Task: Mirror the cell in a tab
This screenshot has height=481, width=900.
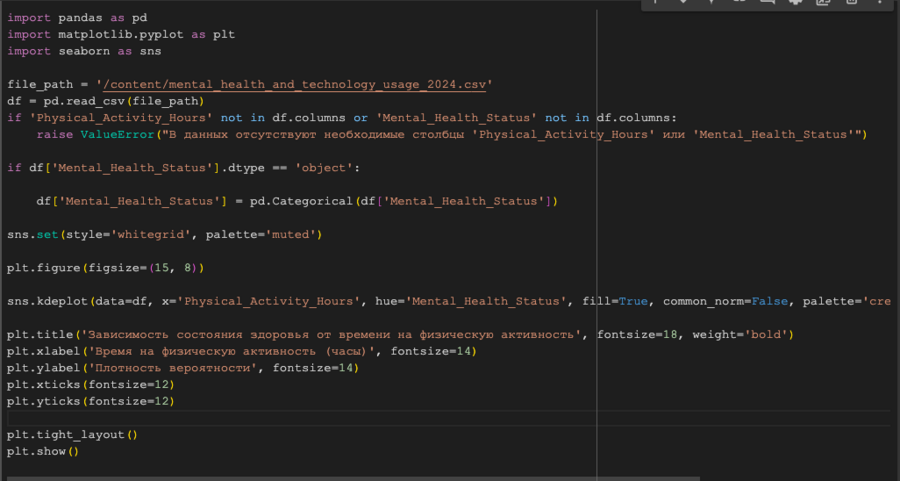Action: click(823, 3)
